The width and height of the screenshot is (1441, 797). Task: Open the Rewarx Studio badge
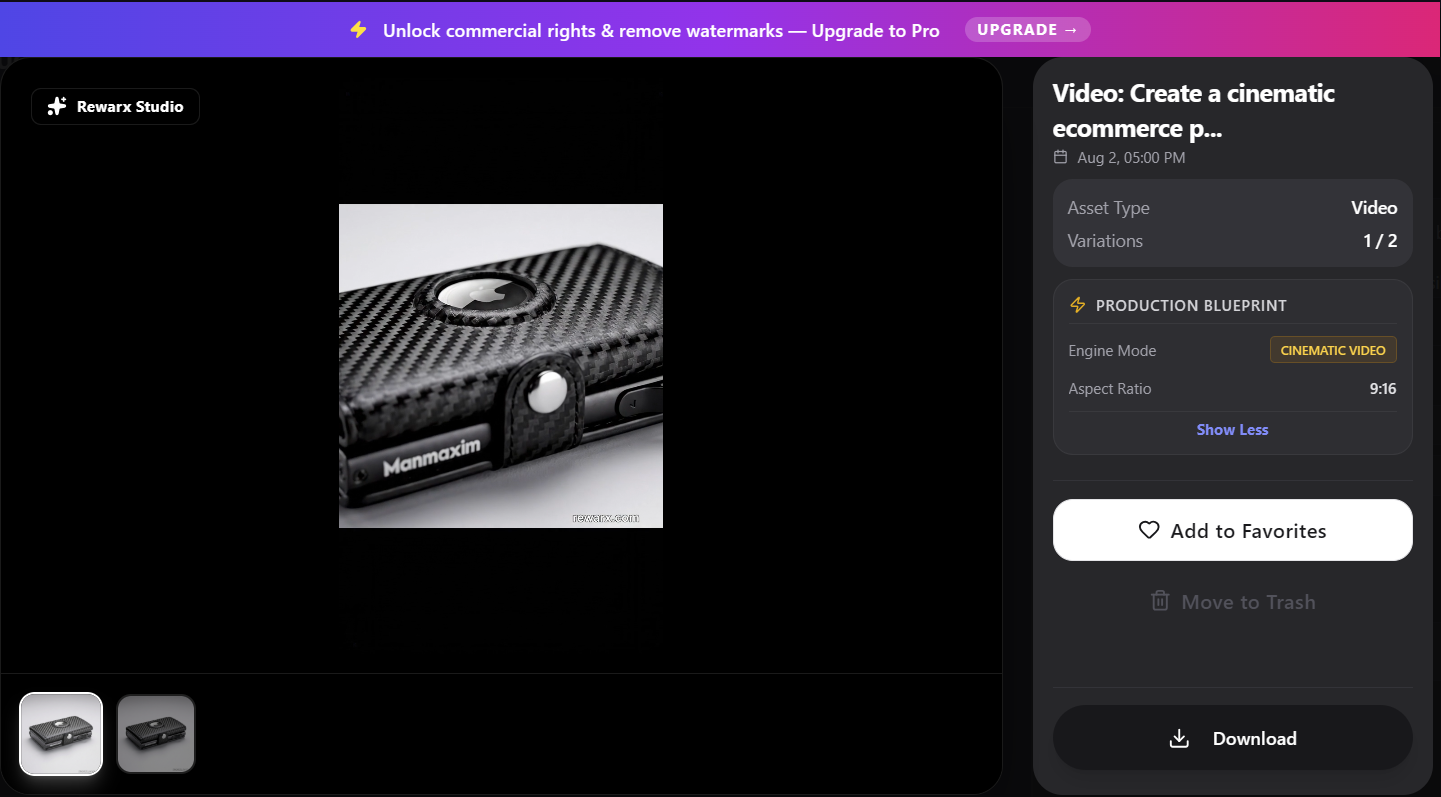click(x=116, y=107)
